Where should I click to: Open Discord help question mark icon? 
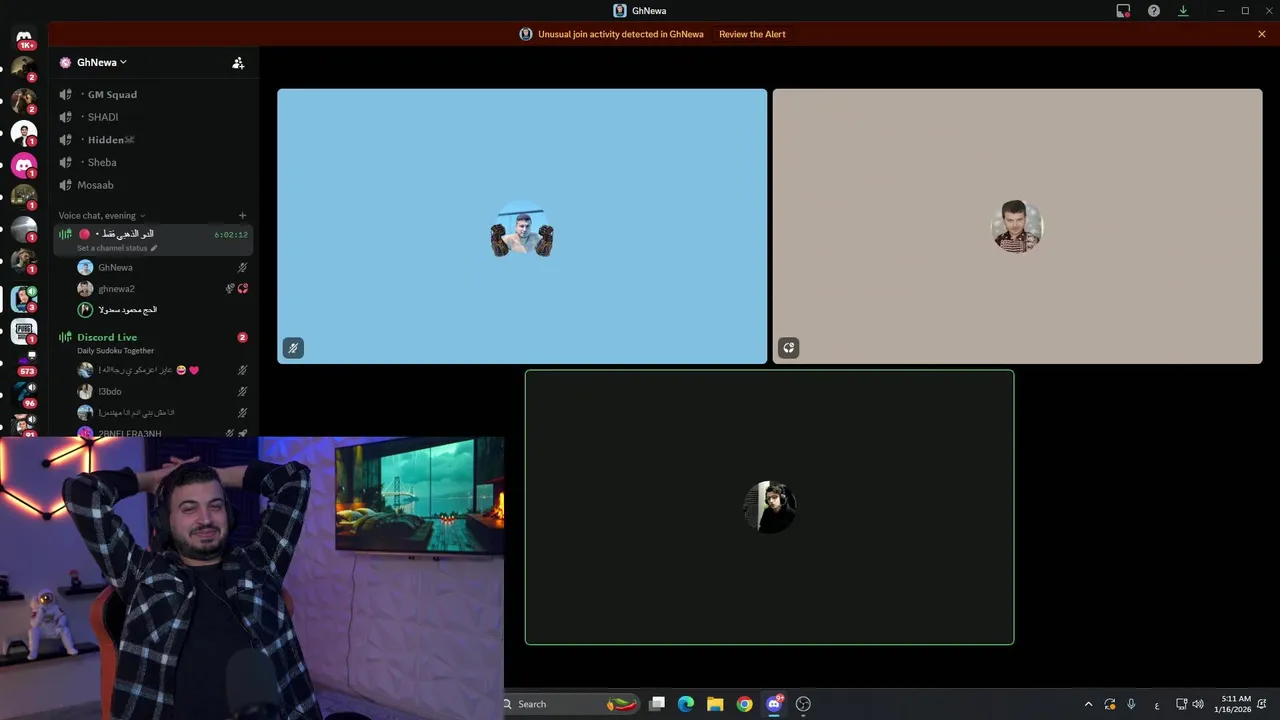1154,11
